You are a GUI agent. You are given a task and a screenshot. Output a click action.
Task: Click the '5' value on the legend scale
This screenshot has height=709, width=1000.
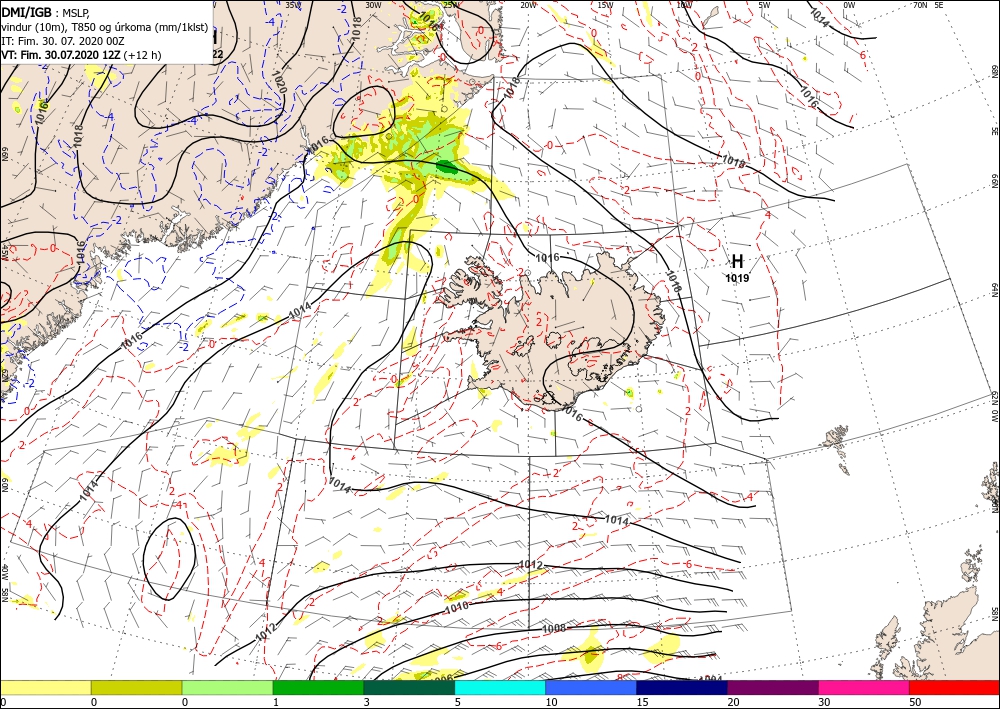pyautogui.click(x=458, y=702)
